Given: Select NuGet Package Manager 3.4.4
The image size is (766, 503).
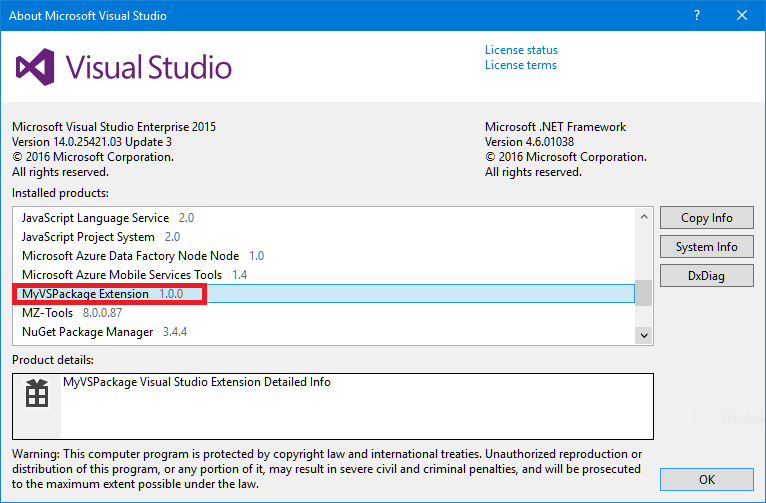Looking at the screenshot, I should coord(324,332).
